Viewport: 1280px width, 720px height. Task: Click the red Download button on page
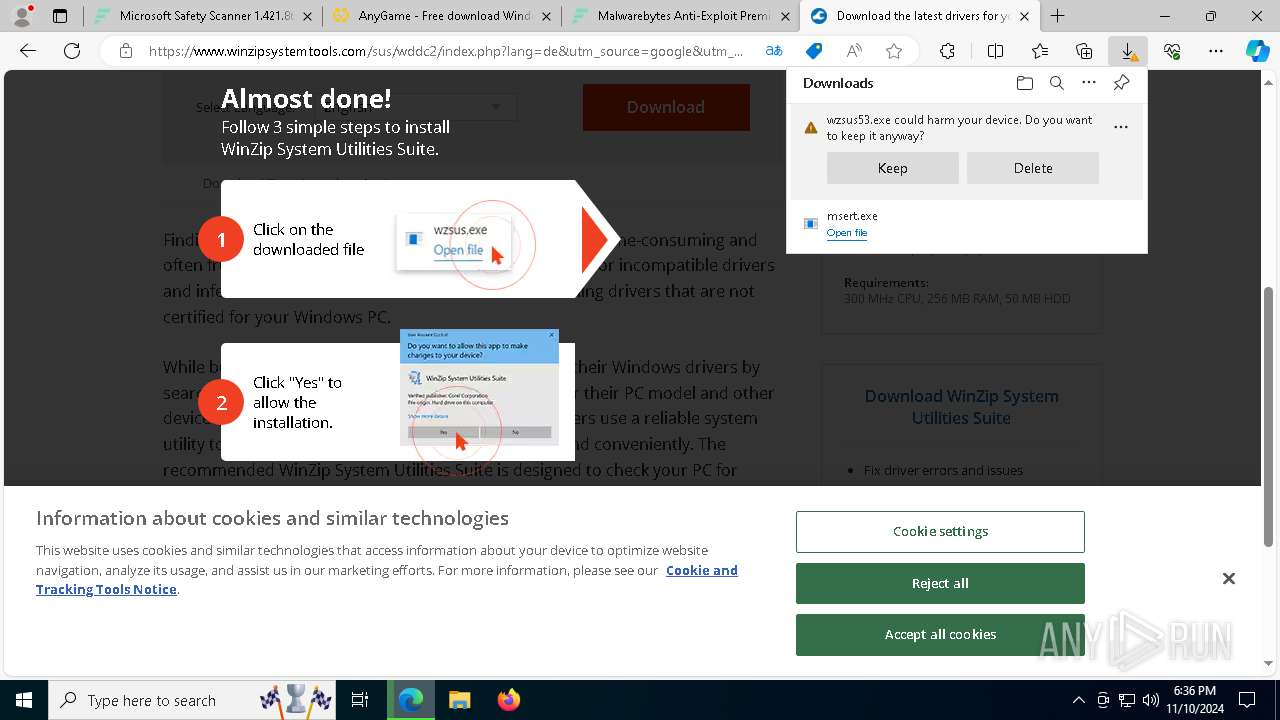(x=666, y=107)
